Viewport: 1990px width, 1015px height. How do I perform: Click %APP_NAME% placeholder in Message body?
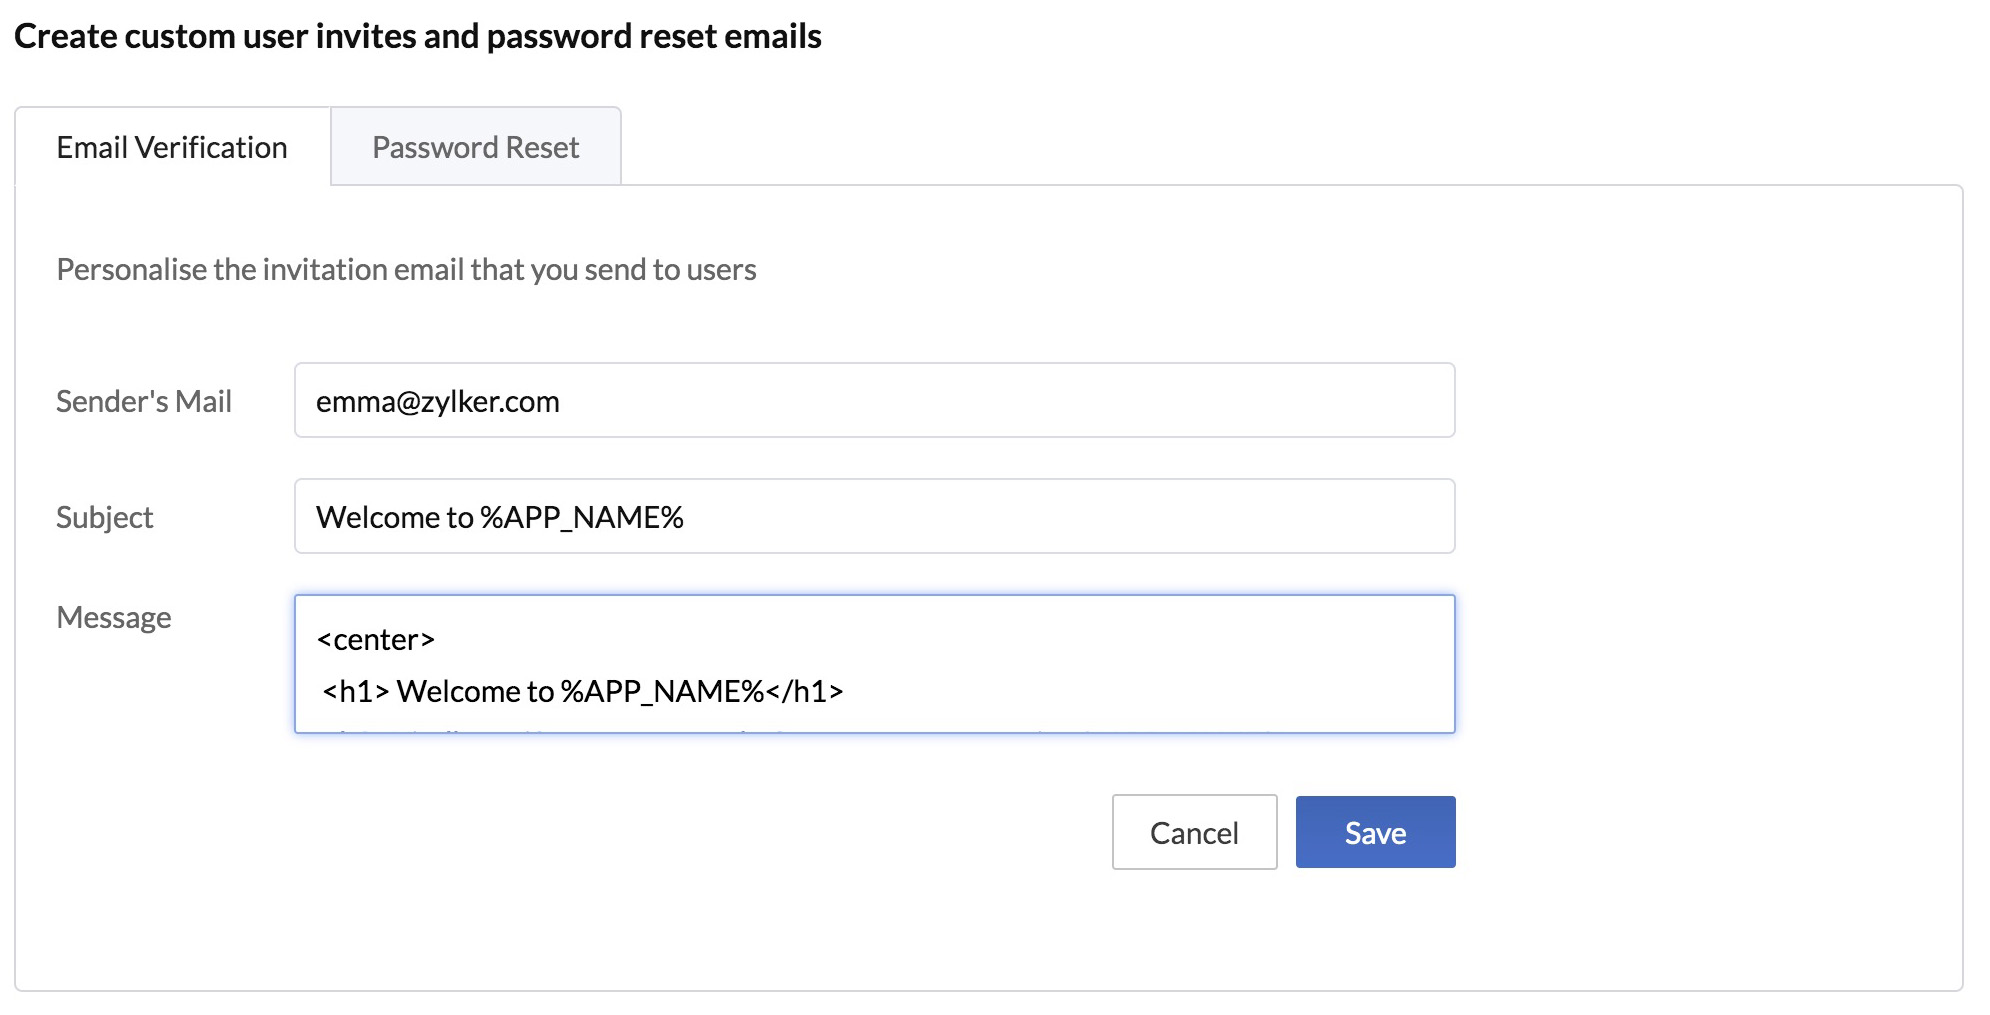(x=662, y=692)
